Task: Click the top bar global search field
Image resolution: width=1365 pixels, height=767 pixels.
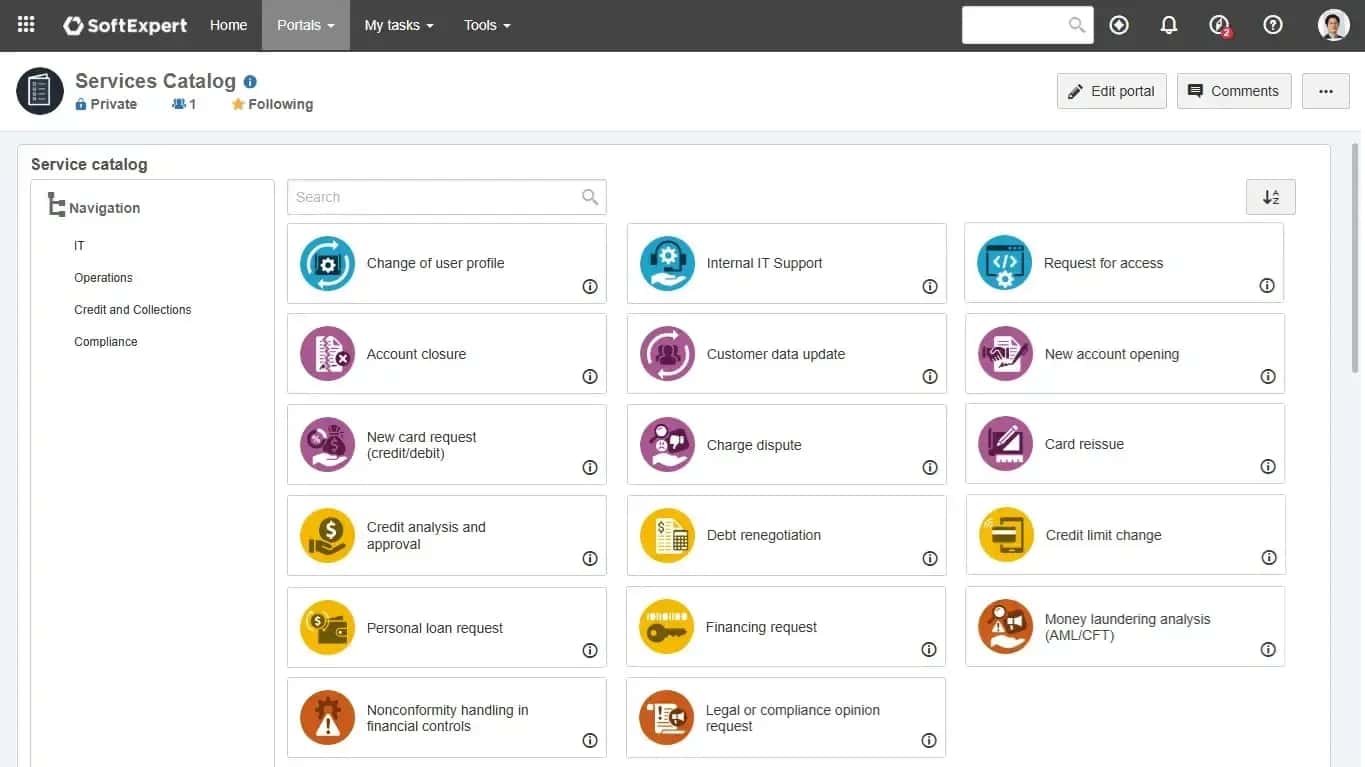Action: [x=1028, y=25]
